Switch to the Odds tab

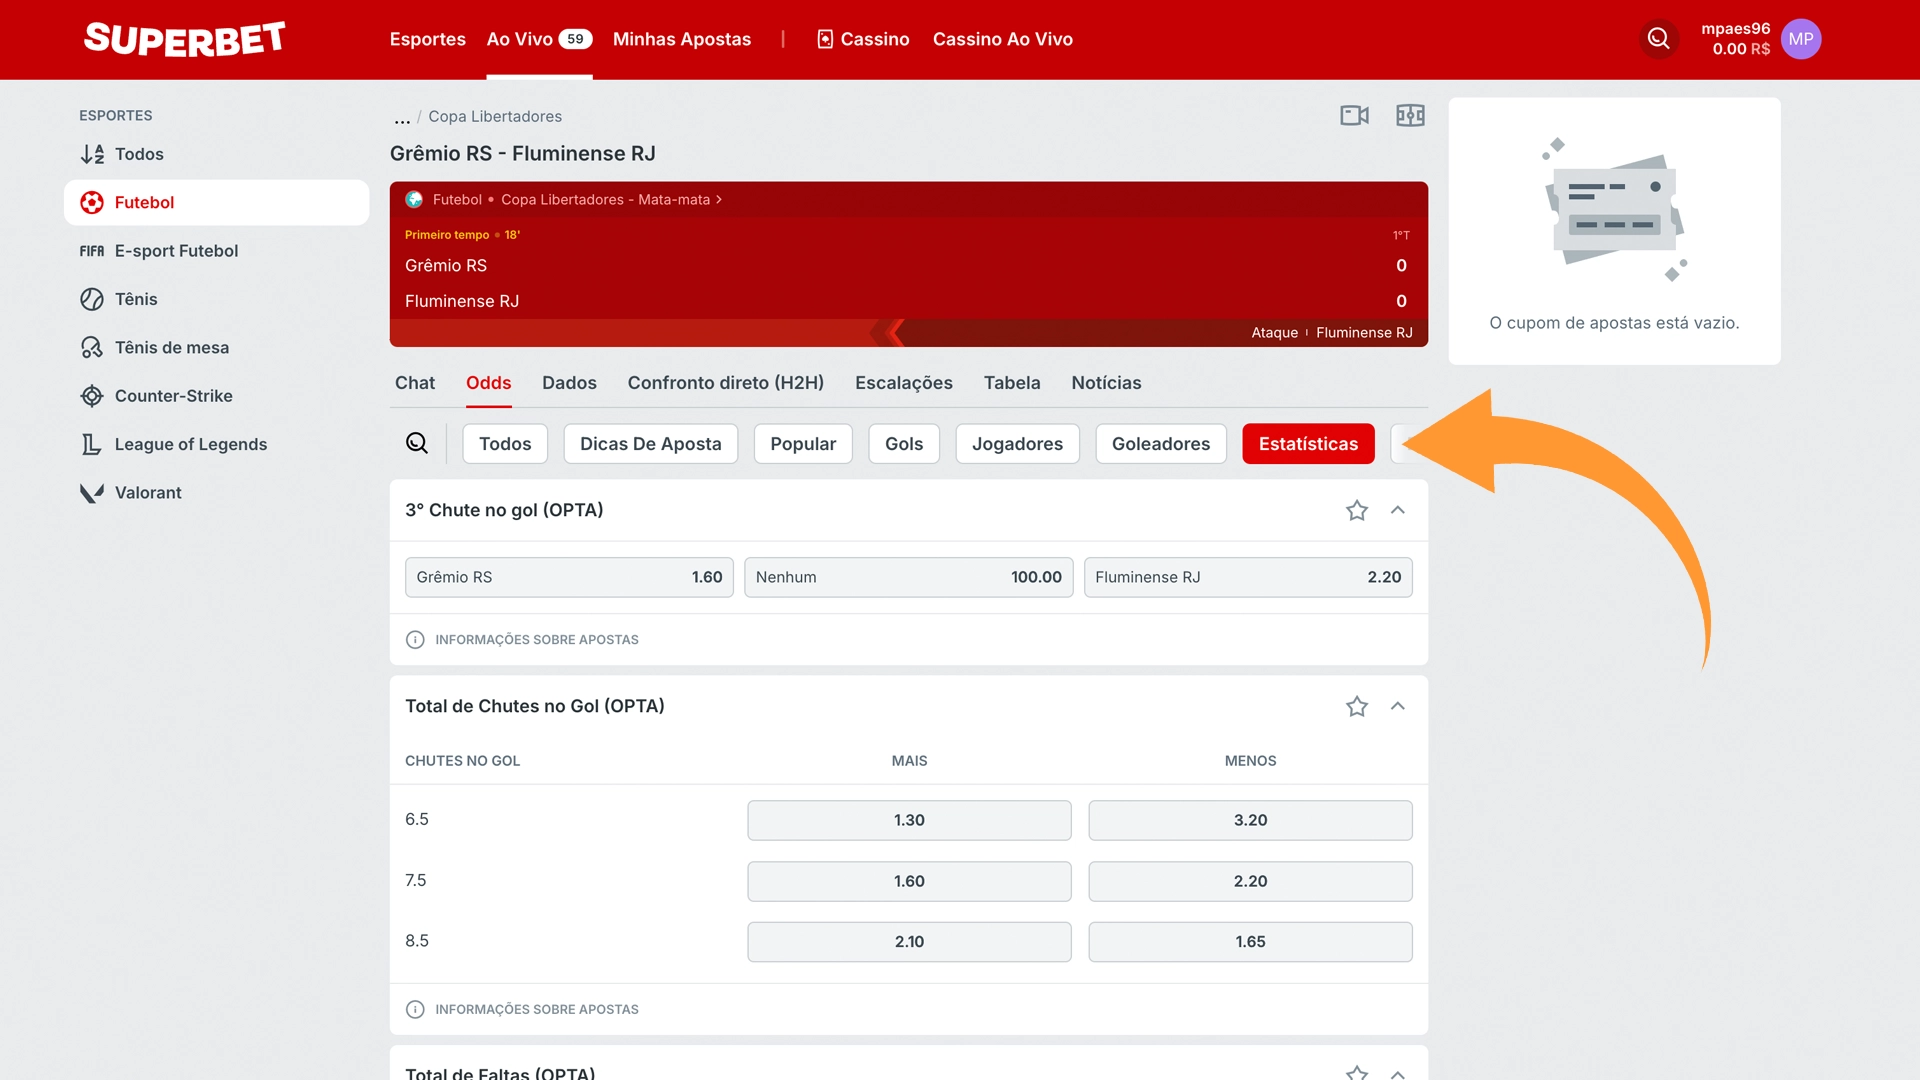coord(488,383)
